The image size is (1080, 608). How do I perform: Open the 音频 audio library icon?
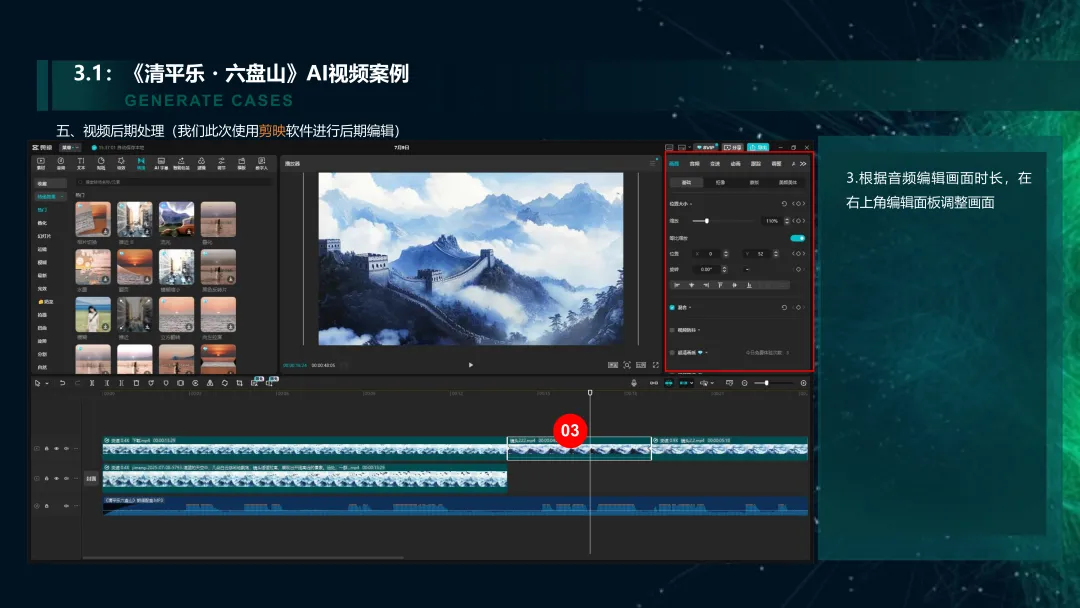point(61,163)
